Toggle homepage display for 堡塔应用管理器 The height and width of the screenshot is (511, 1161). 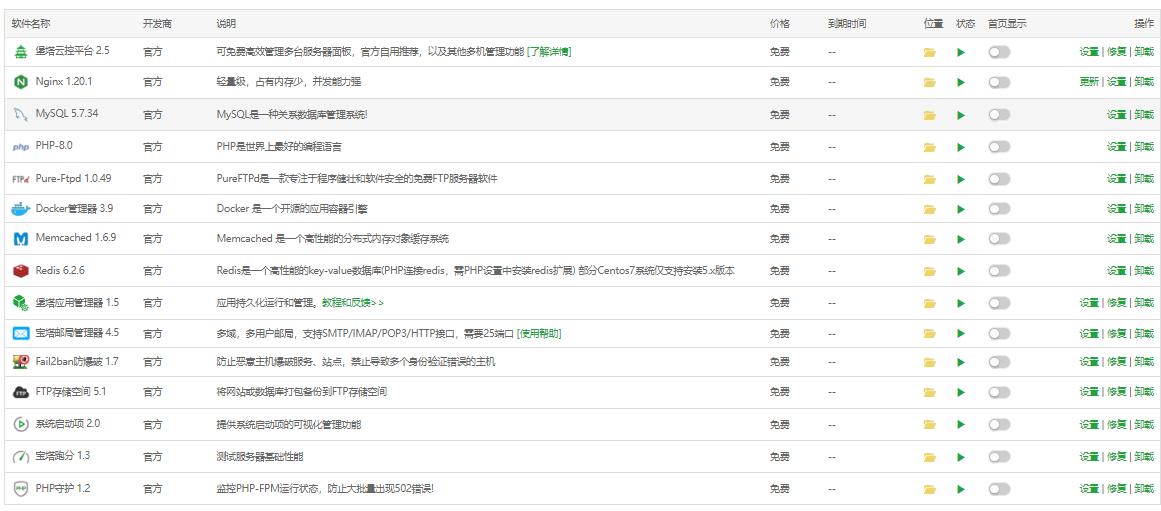[x=999, y=303]
